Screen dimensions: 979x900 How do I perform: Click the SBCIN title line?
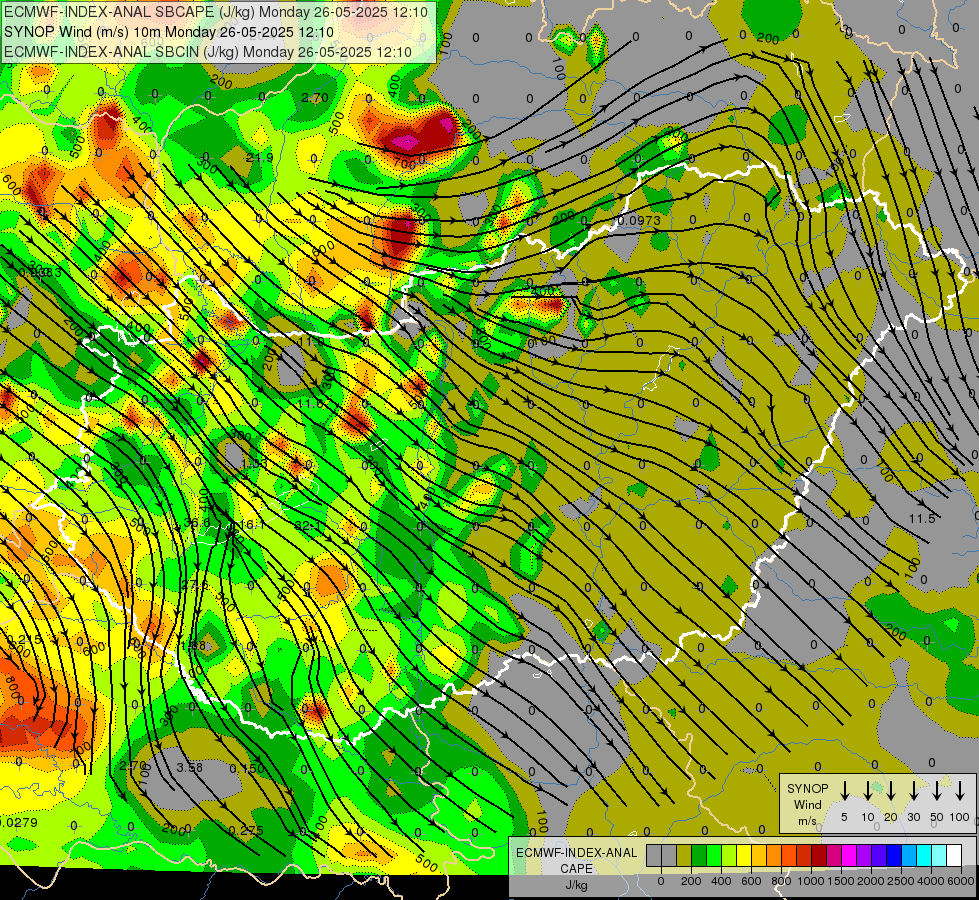pos(208,52)
